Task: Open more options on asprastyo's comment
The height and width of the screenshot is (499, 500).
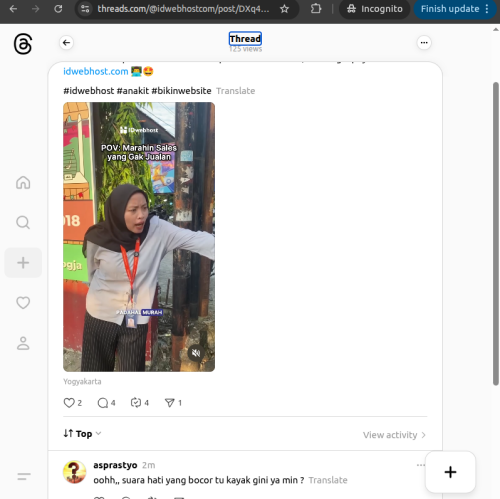Action: [420, 465]
